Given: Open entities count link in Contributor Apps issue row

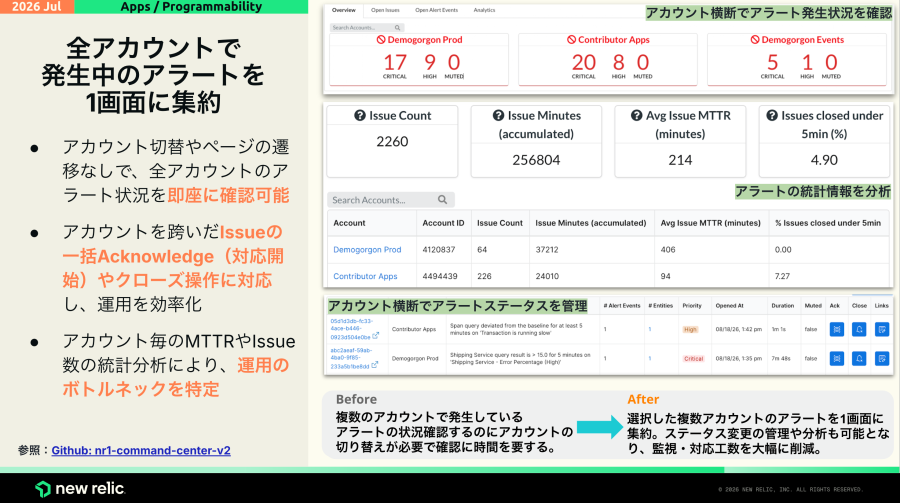Looking at the screenshot, I should tap(650, 330).
